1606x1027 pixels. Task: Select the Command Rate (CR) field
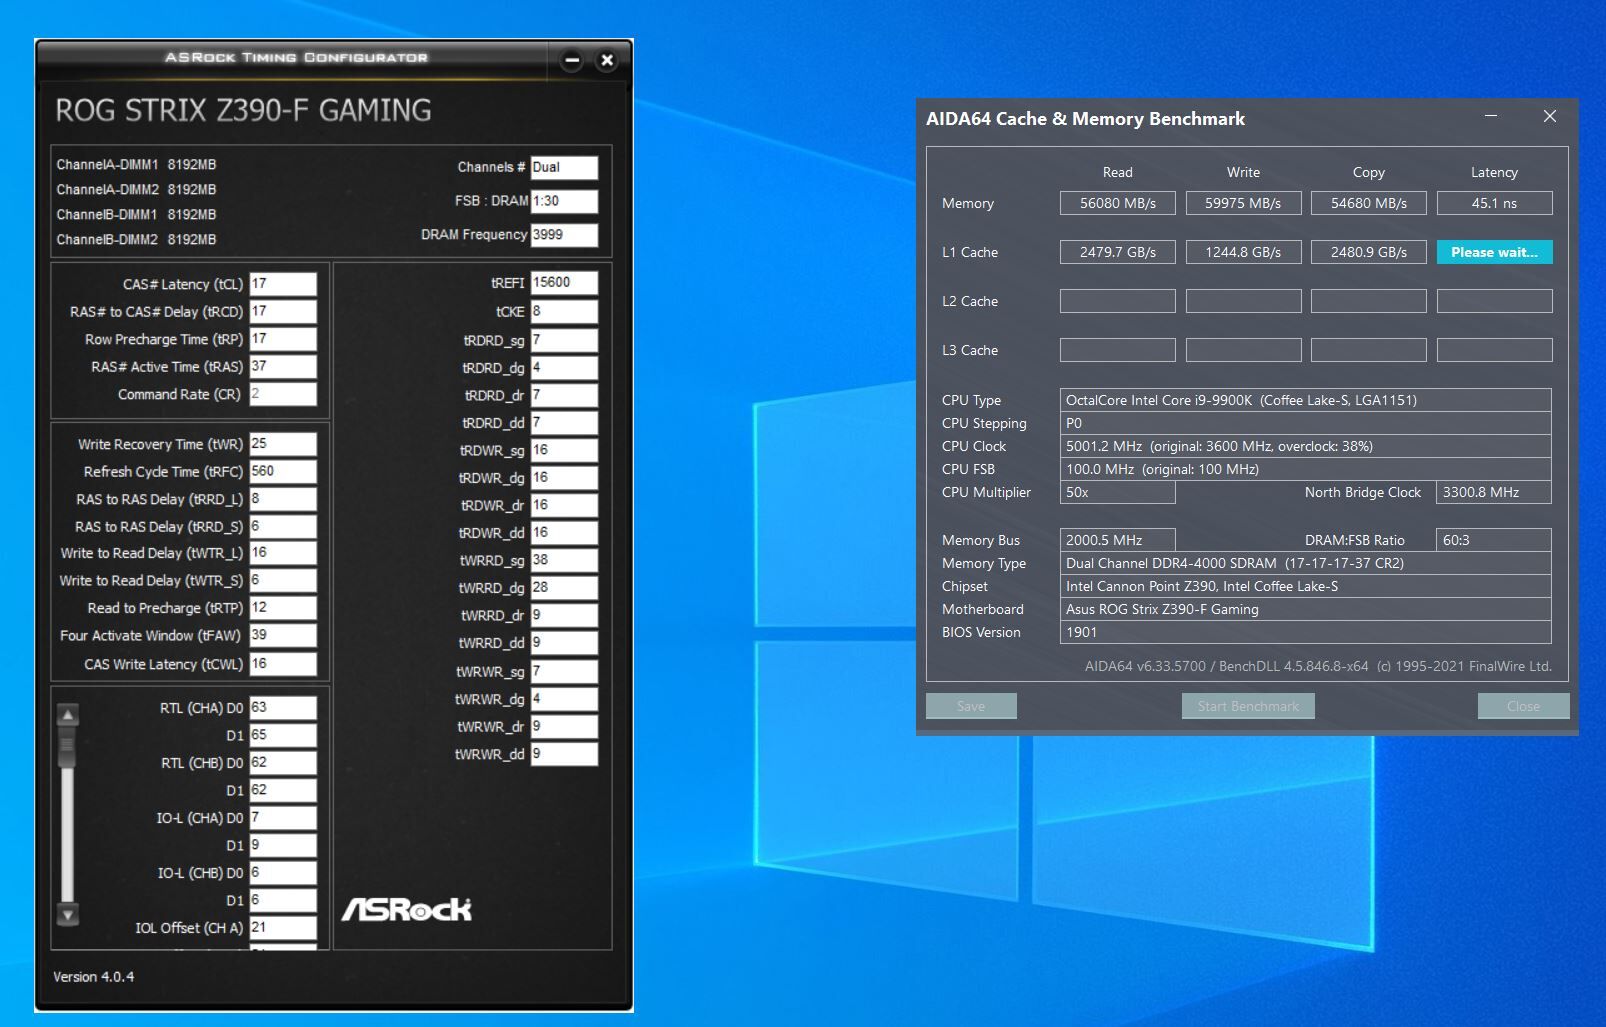point(283,394)
